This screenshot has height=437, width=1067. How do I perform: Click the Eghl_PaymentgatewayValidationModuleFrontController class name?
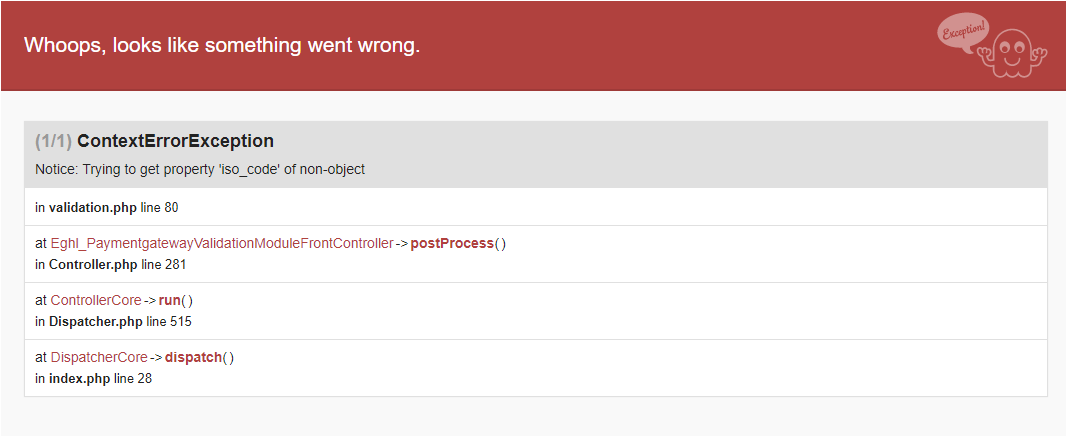point(221,244)
